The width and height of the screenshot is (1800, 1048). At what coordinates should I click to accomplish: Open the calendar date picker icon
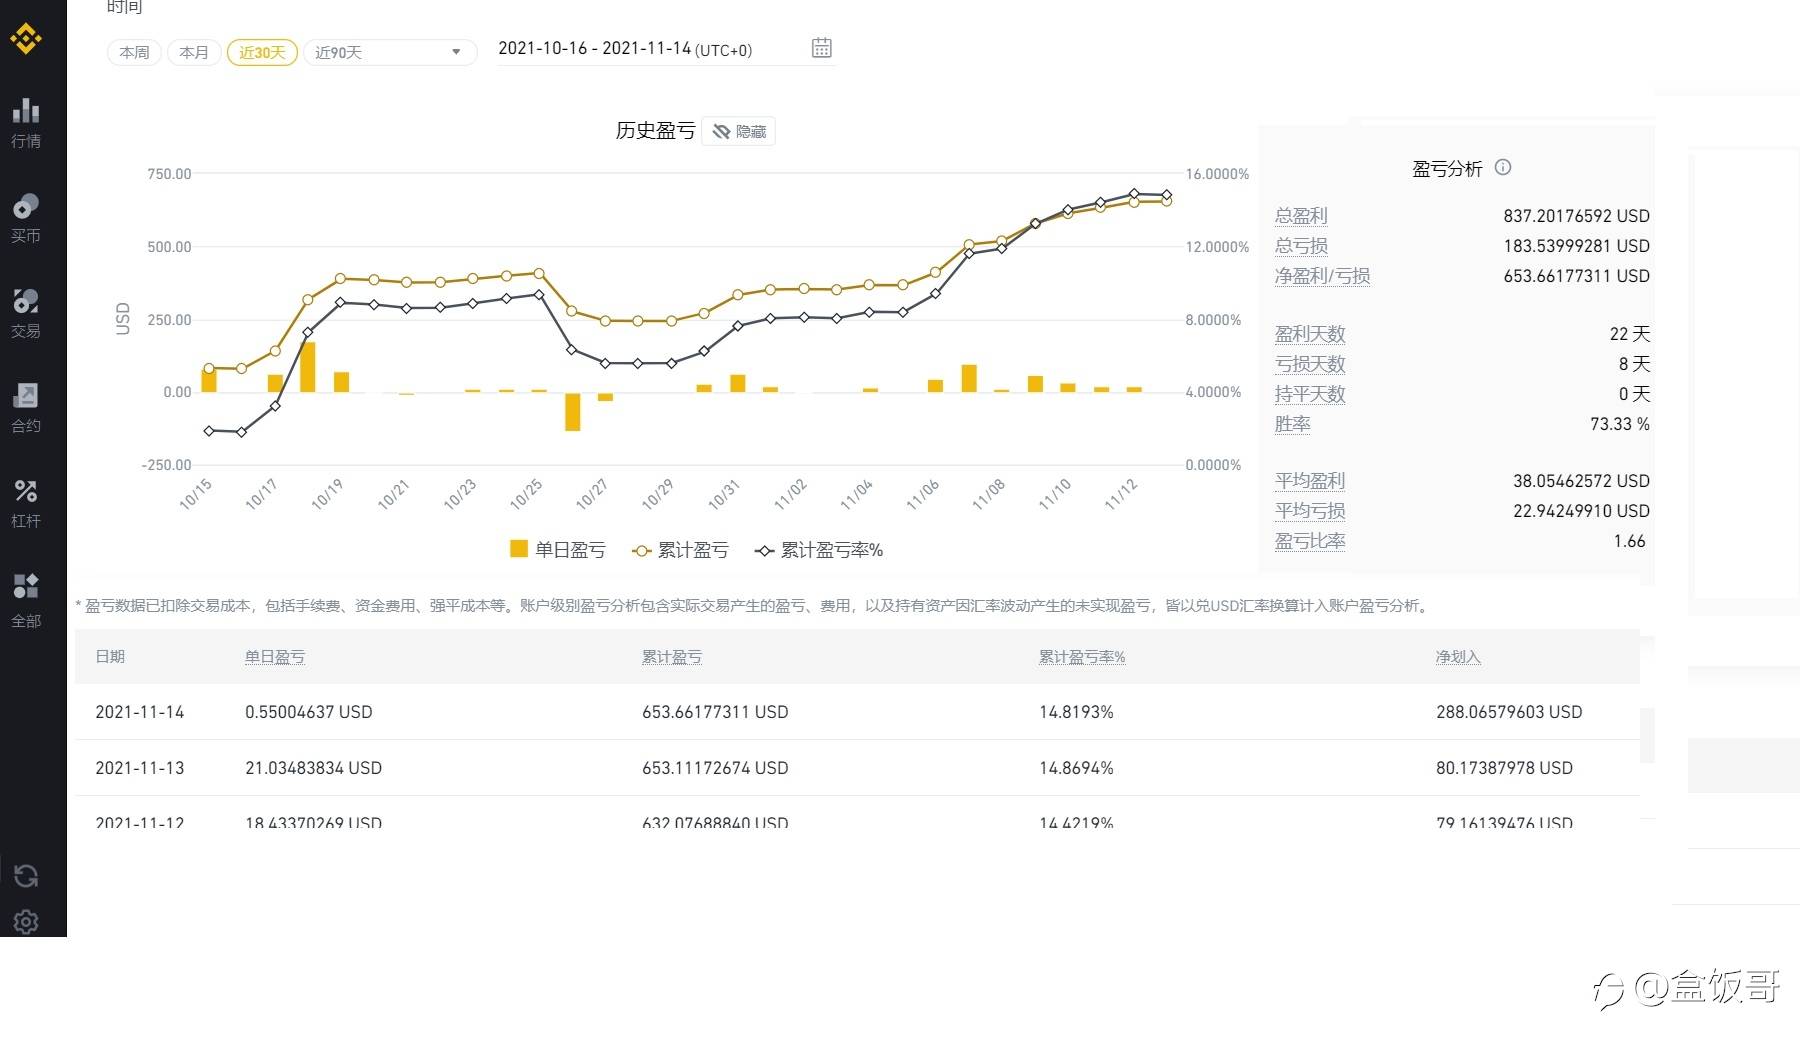pyautogui.click(x=821, y=48)
